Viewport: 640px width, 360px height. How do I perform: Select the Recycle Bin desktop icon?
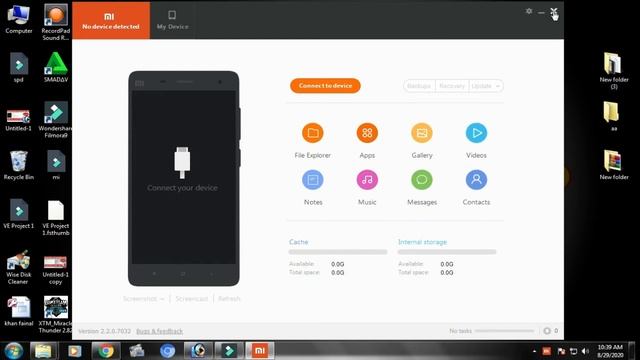[x=18, y=165]
